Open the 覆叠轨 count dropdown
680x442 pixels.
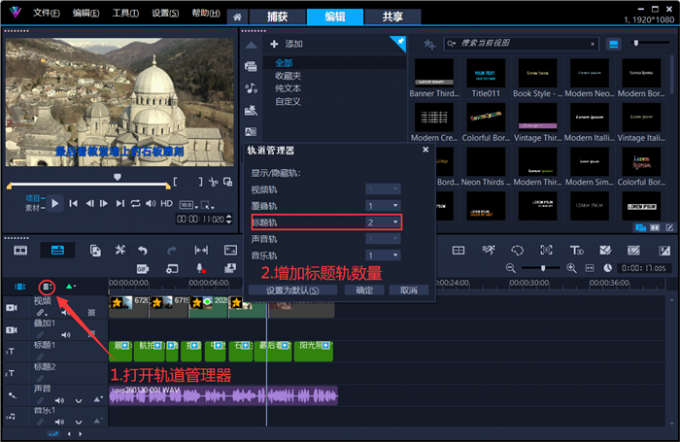point(395,205)
